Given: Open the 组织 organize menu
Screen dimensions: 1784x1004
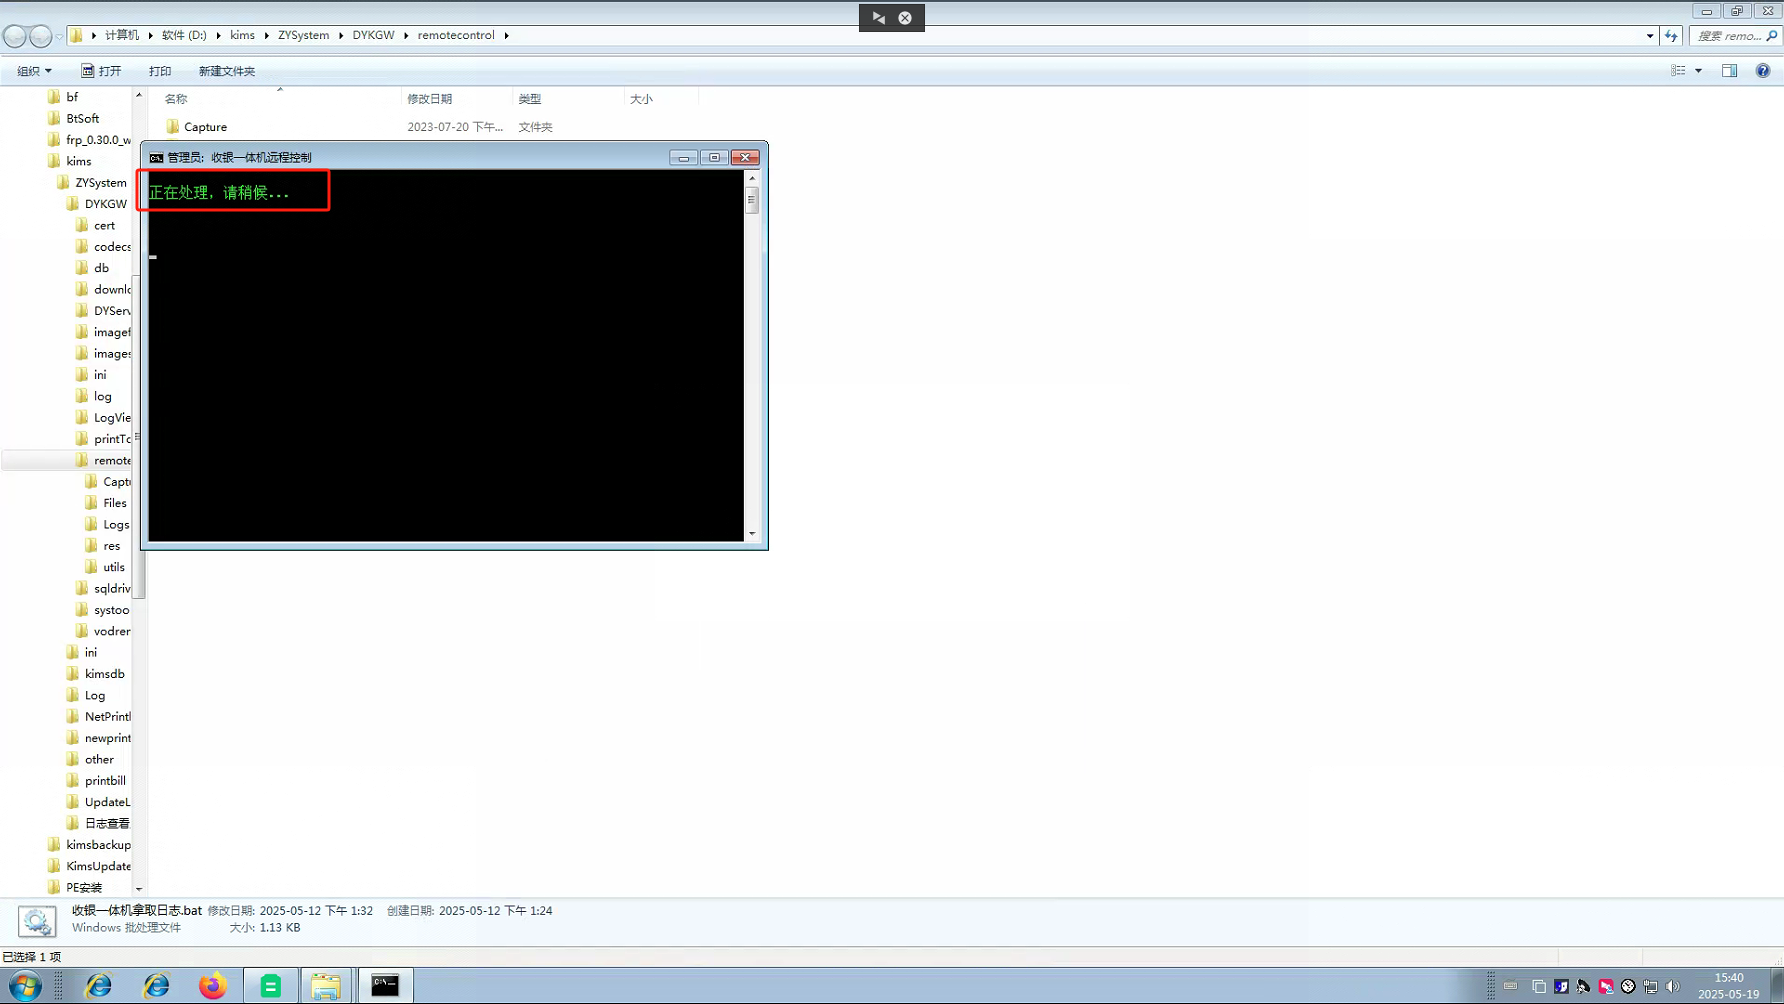Looking at the screenshot, I should [34, 71].
